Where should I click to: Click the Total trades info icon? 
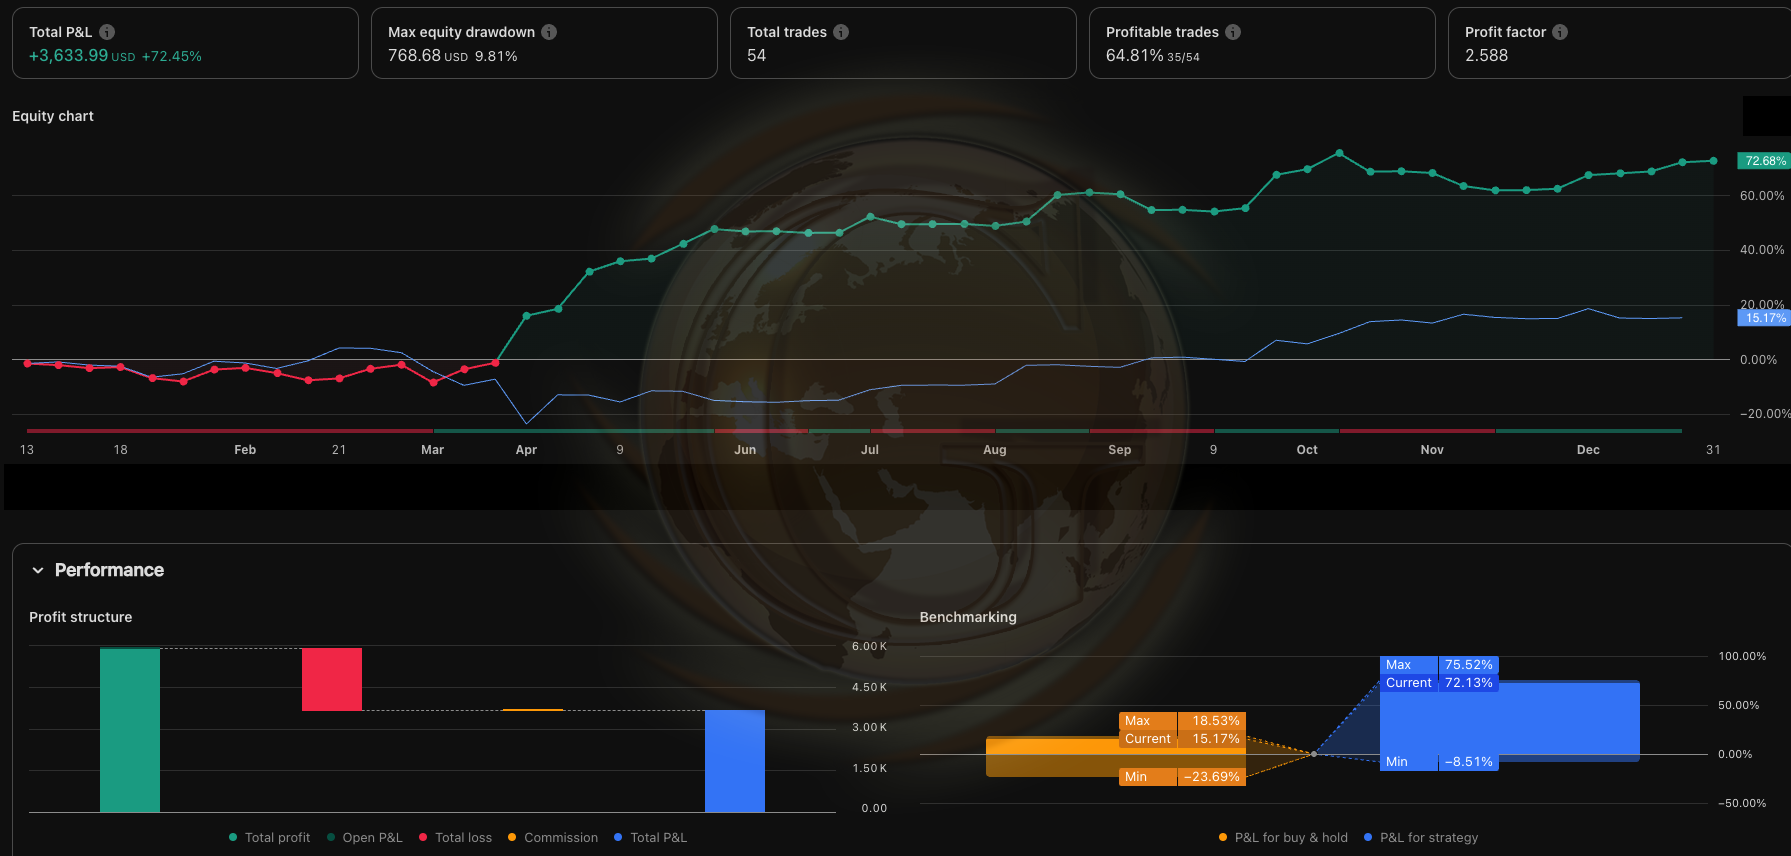click(x=841, y=32)
